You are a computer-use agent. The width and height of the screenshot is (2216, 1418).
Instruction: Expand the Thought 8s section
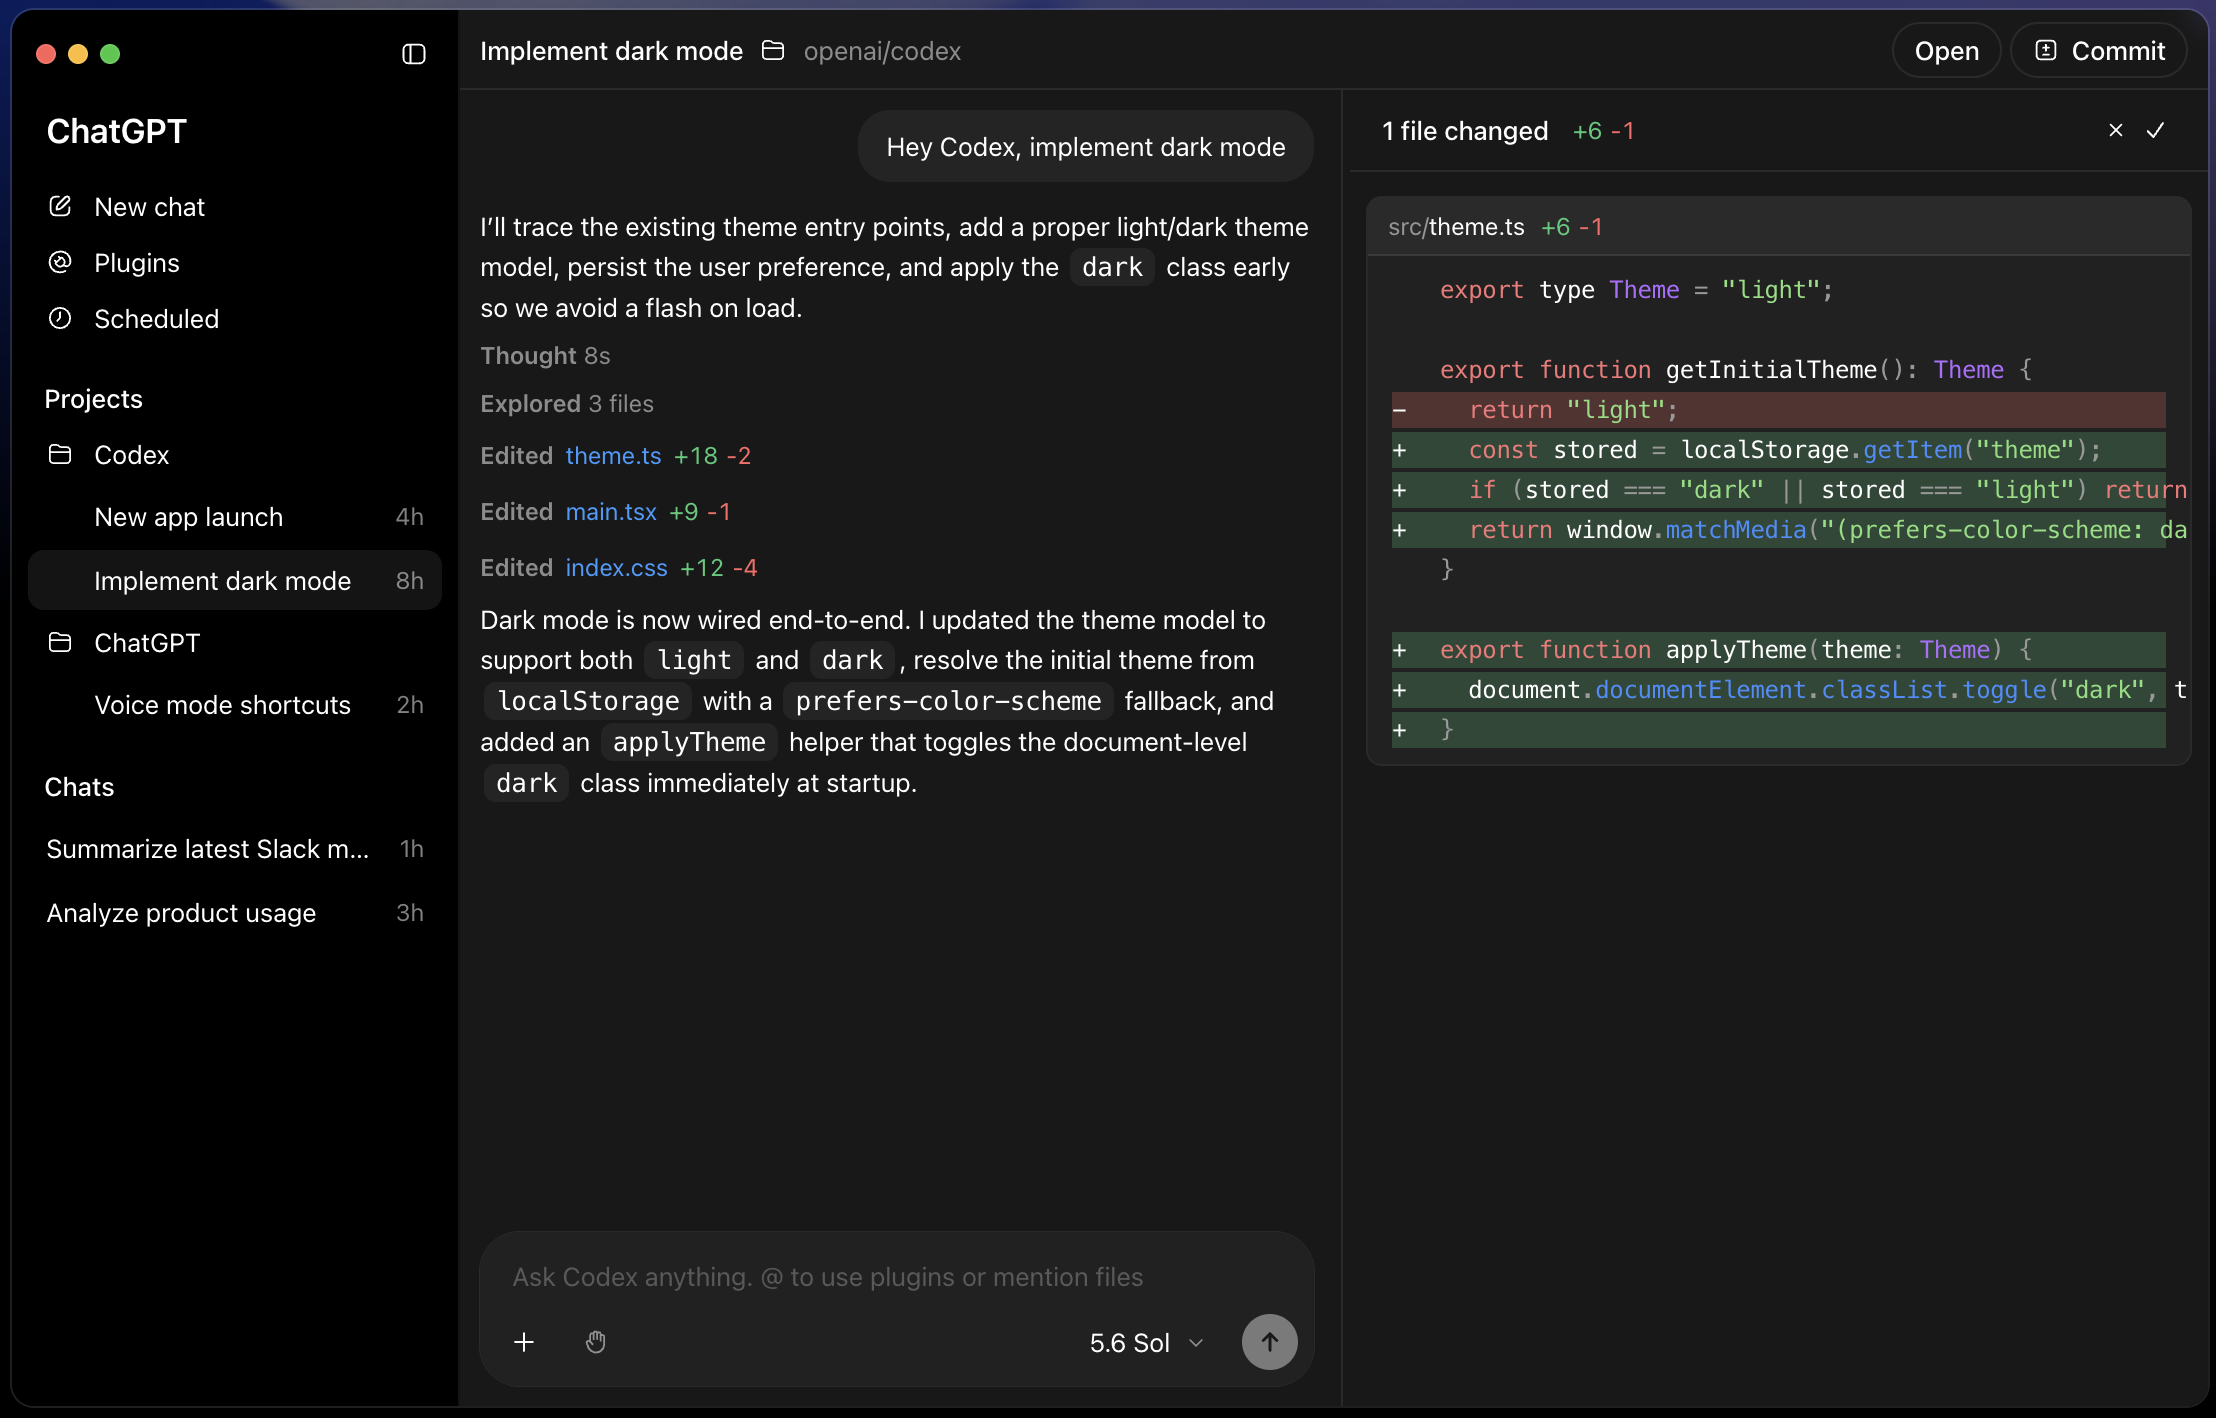(545, 356)
